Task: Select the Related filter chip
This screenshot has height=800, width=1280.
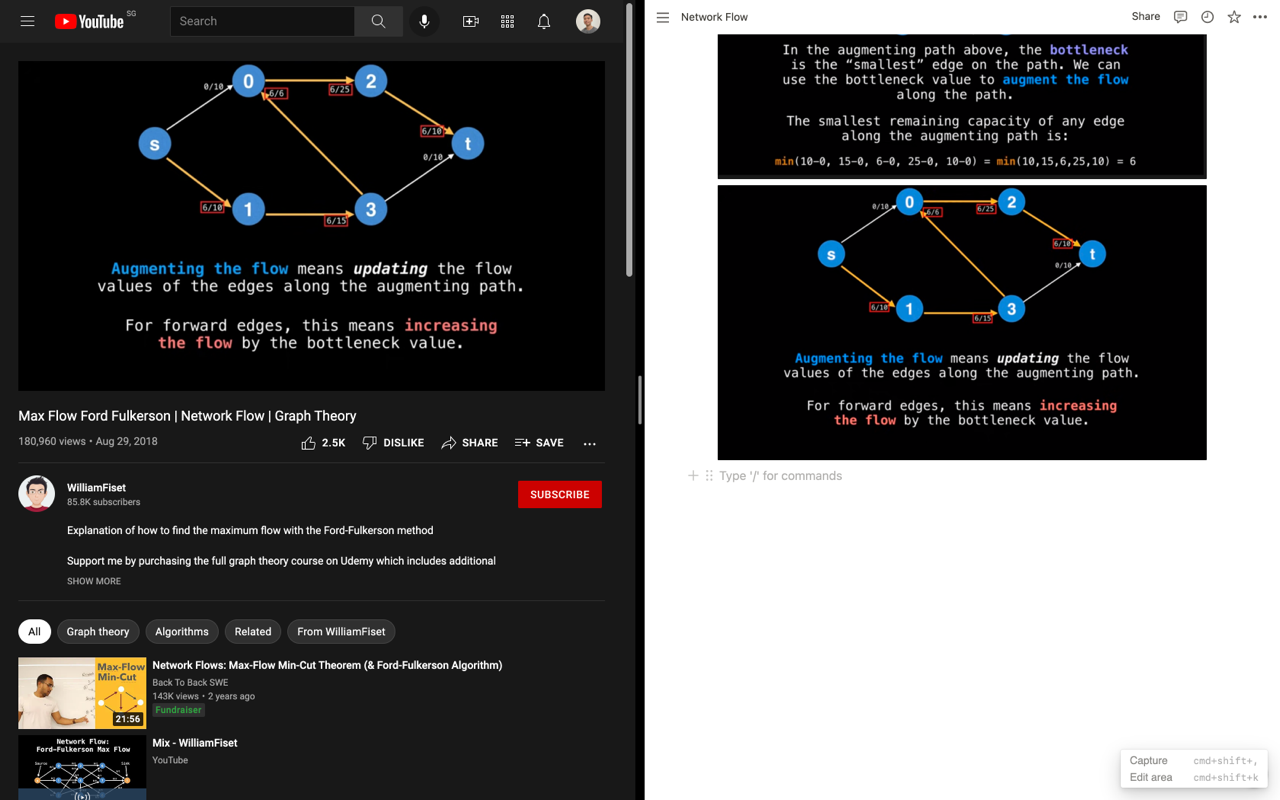Action: tap(253, 632)
